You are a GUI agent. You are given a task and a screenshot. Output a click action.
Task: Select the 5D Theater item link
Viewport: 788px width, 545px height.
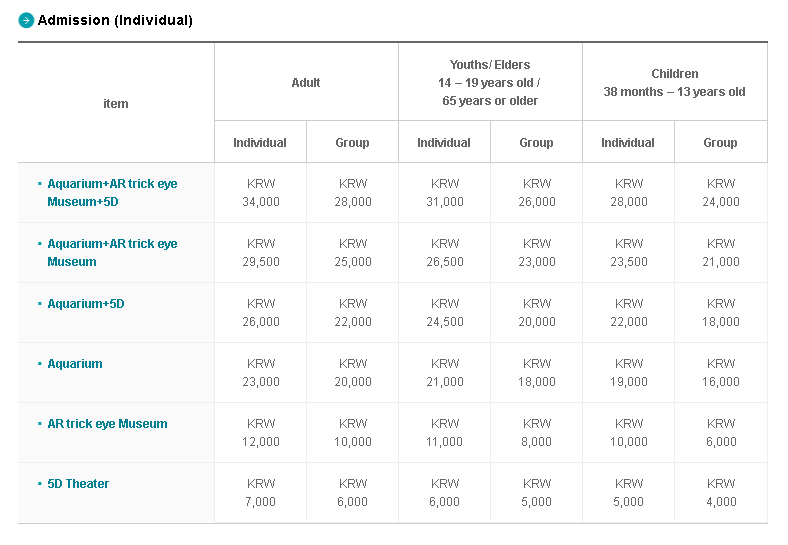pos(78,484)
